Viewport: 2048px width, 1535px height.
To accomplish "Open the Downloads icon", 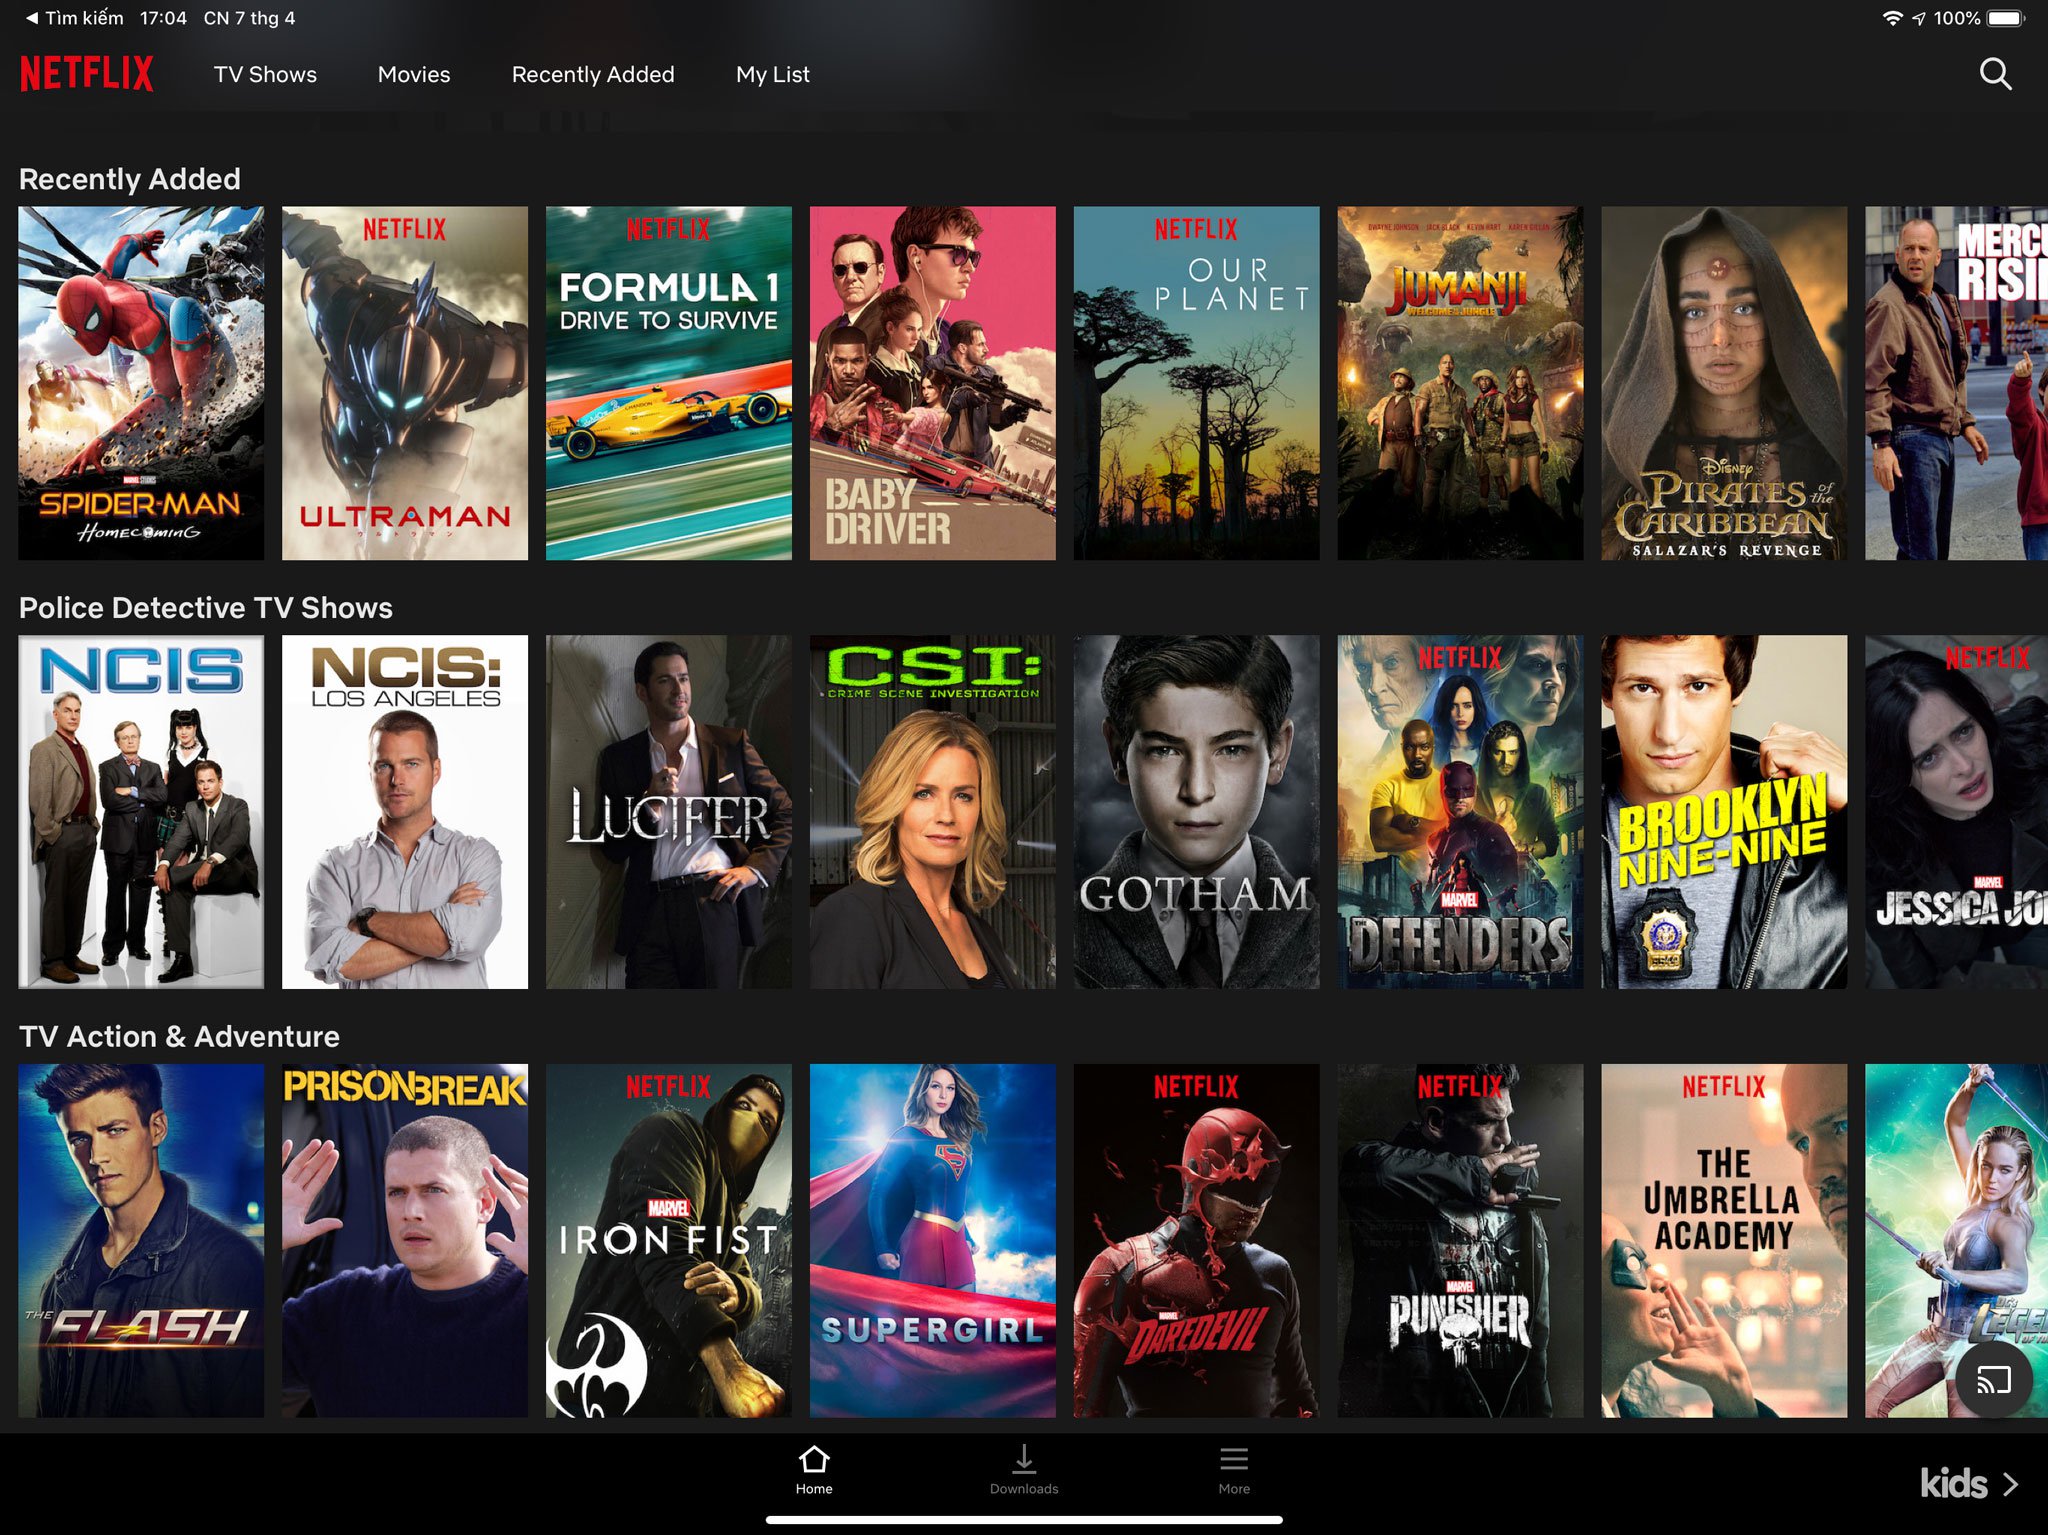I will (1024, 1461).
